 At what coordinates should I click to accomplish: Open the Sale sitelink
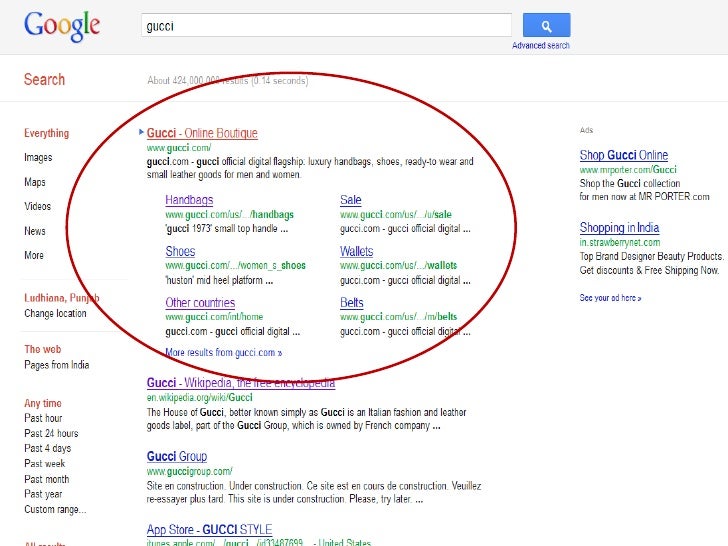[x=351, y=200]
